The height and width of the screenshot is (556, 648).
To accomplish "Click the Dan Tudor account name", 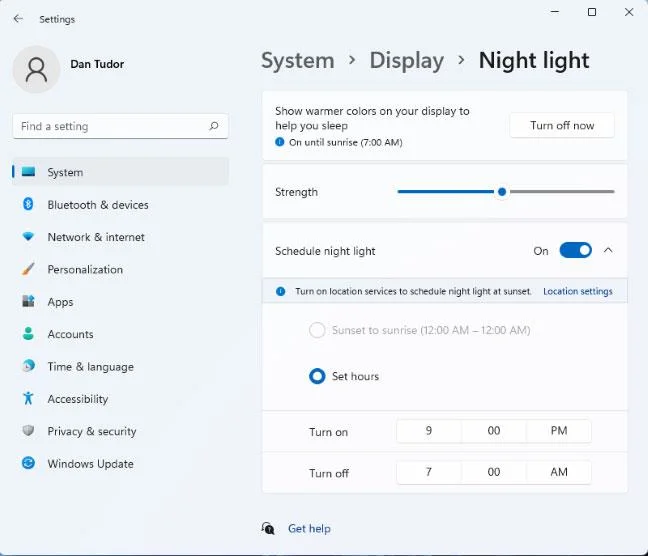I will 97,64.
